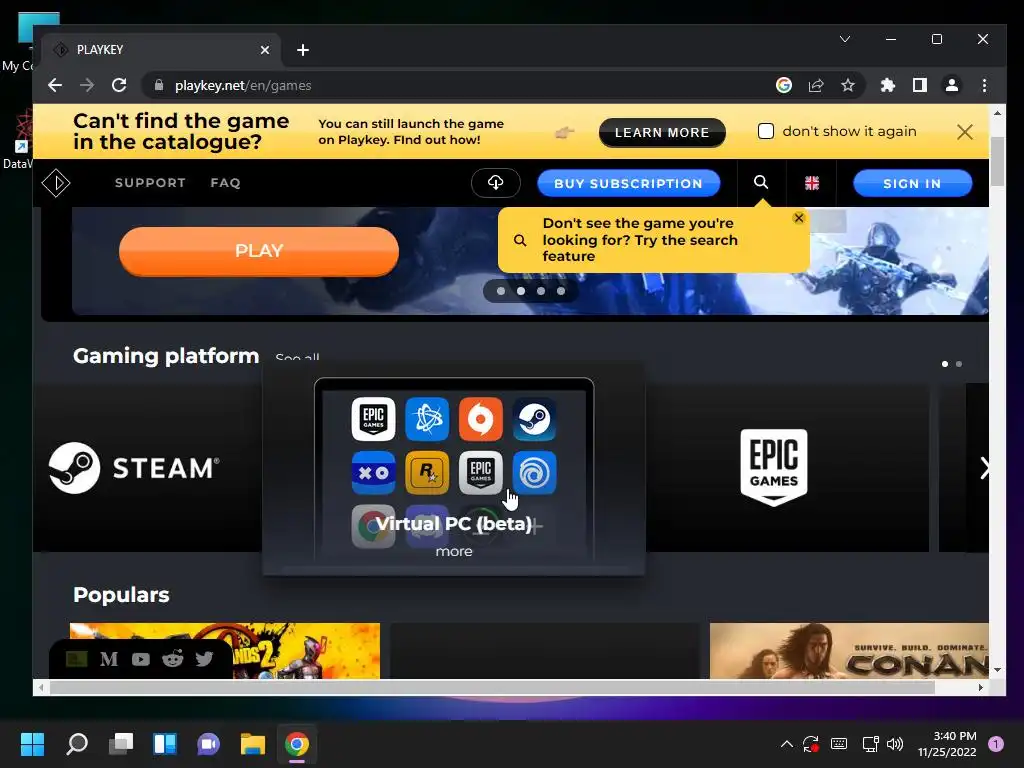Click BUY SUBSCRIPTION
1024x768 pixels.
click(x=628, y=184)
